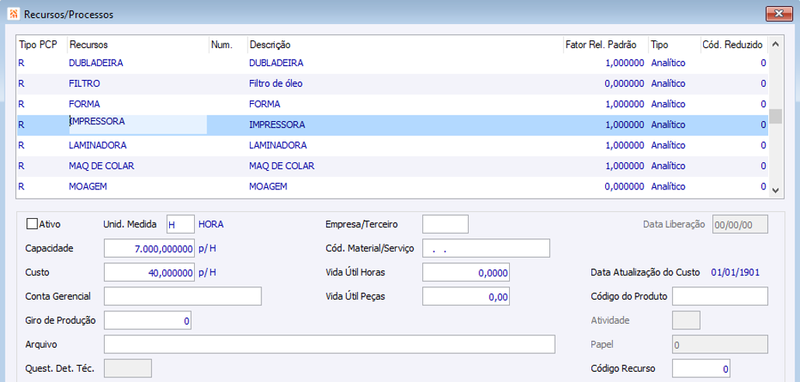Viewport: 800px width, 382px height.
Task: Click the Atividade field
Action: 687,320
